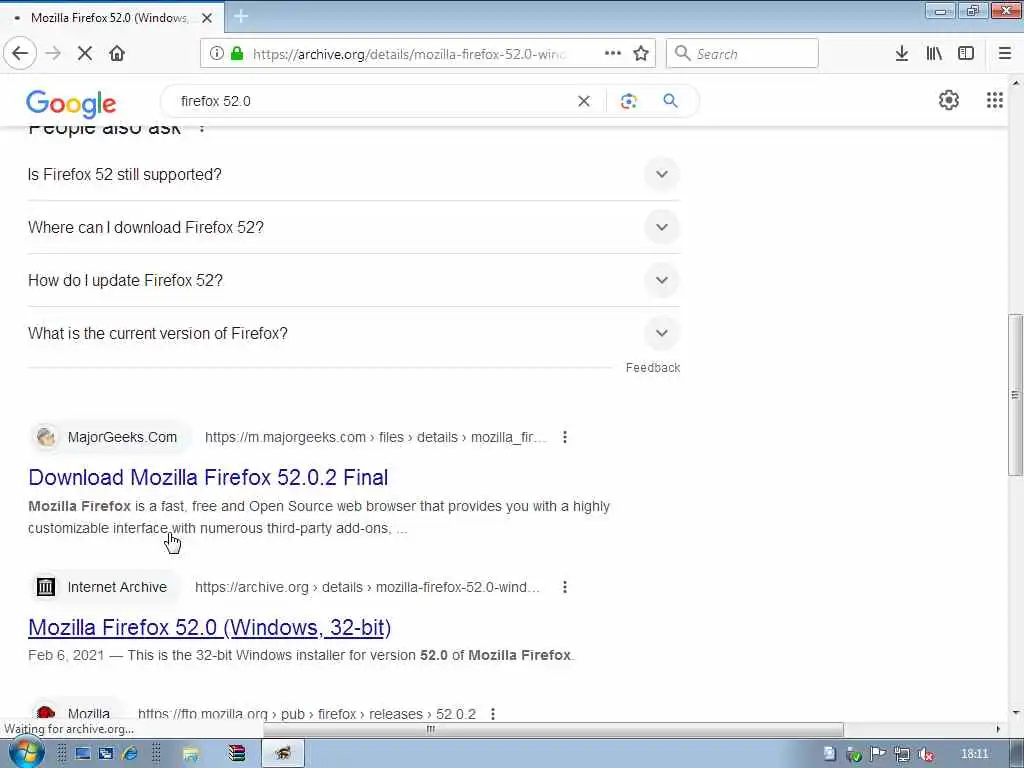This screenshot has height=768, width=1024.
Task: Open the Firefox downloads panel
Action: 902,54
